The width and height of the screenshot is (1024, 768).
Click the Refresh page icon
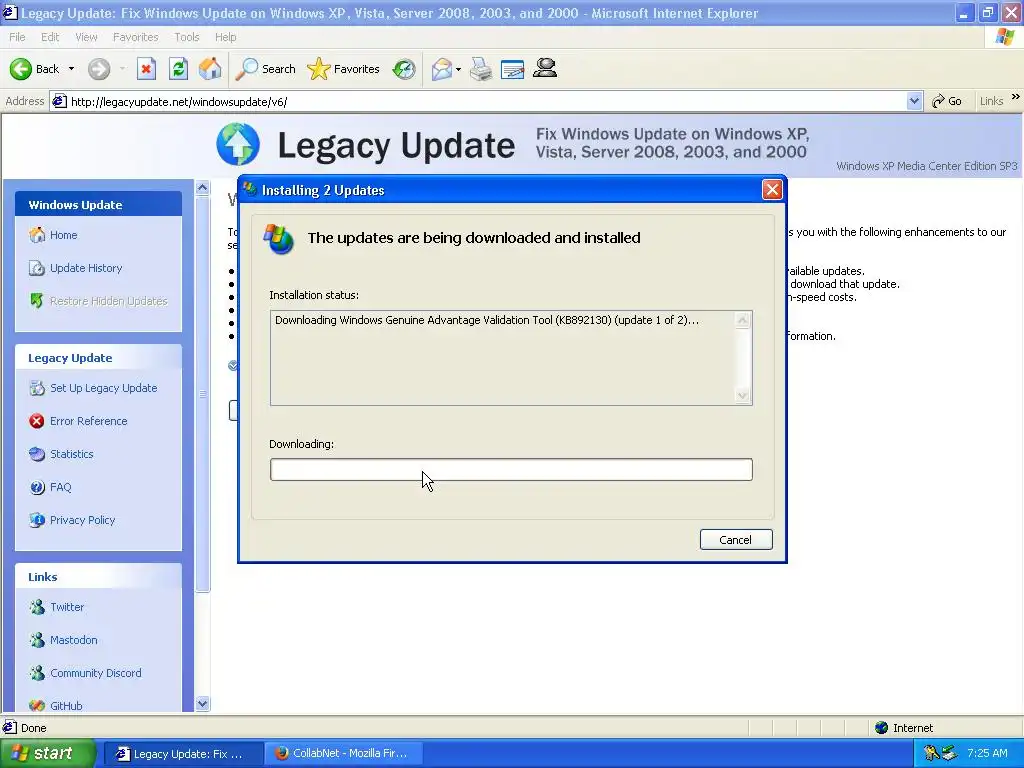[178, 69]
